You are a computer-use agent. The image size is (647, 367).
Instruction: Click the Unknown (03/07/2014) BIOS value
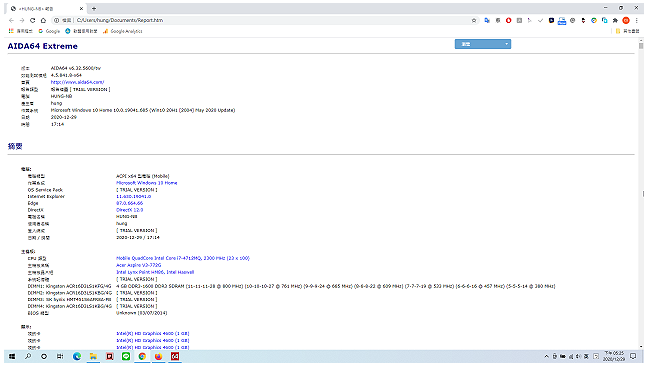[x=142, y=313]
